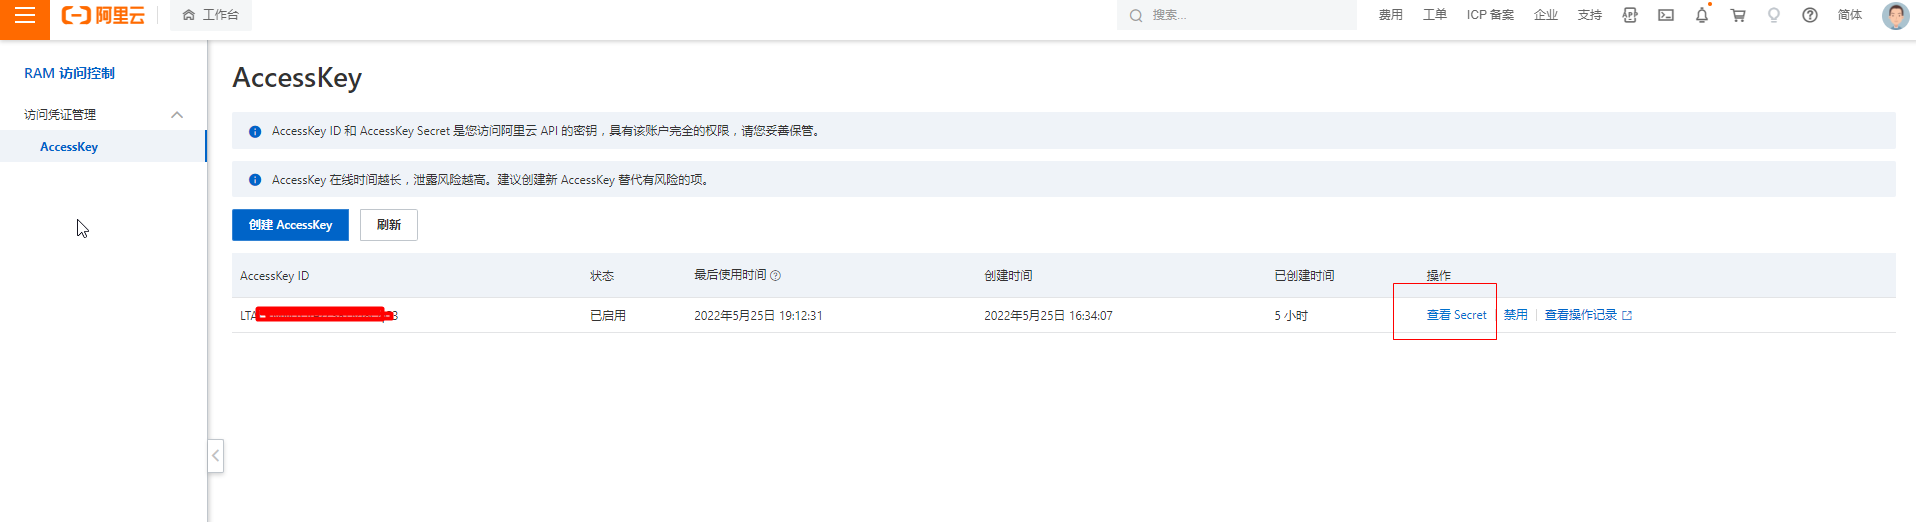Click 禁用 to disable the AccessKey

tap(1515, 315)
